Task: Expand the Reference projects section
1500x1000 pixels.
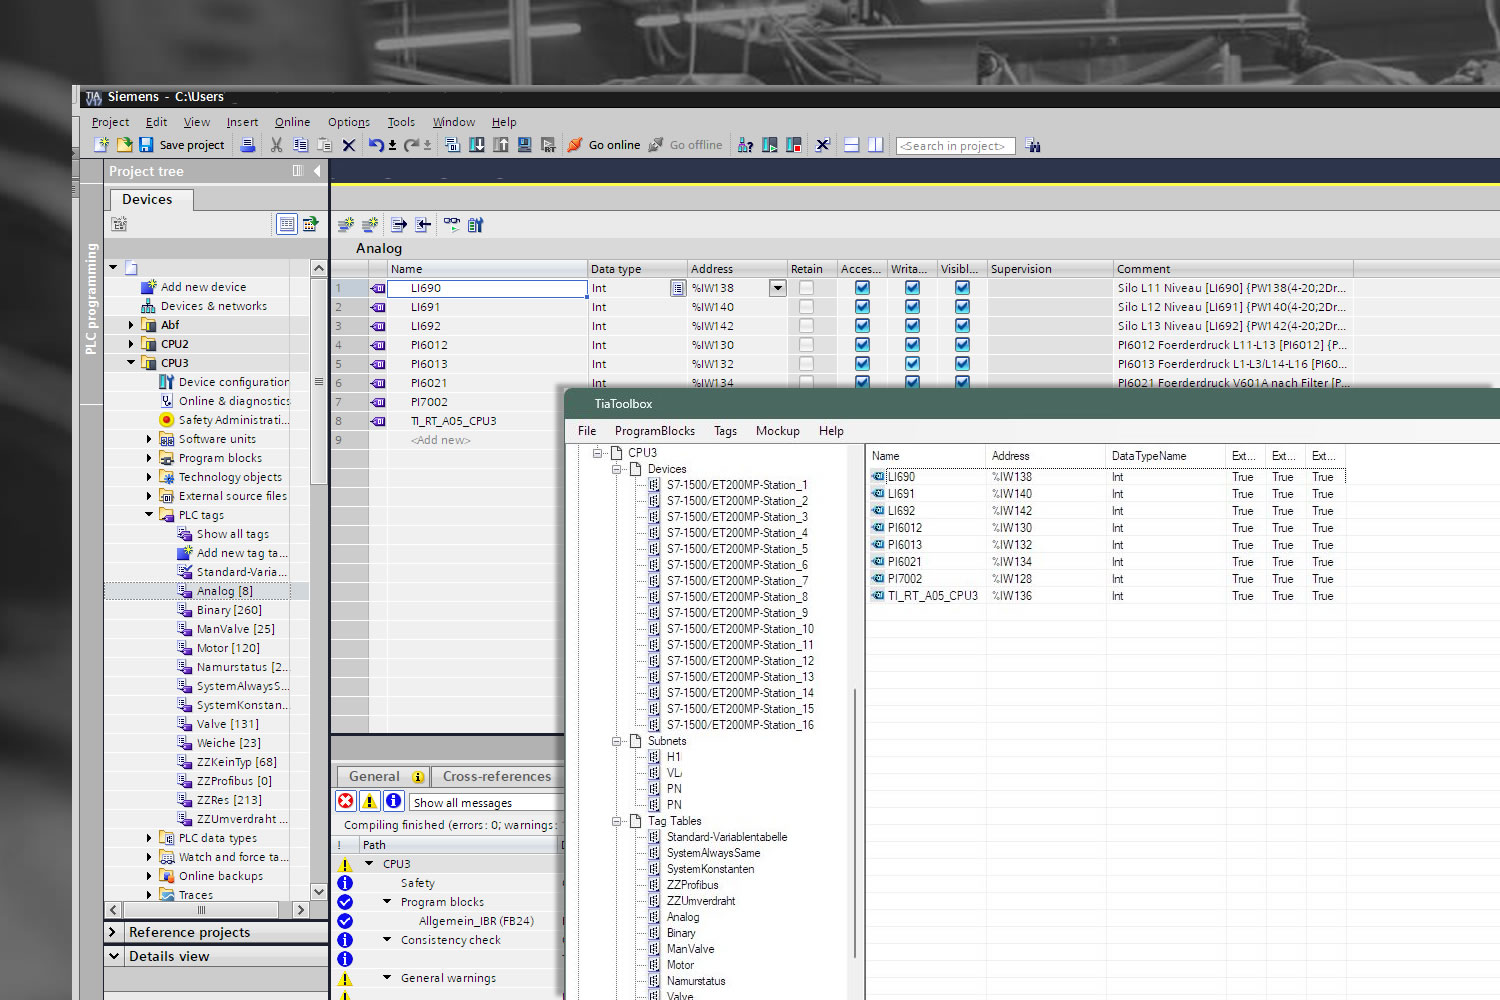Action: click(x=113, y=932)
